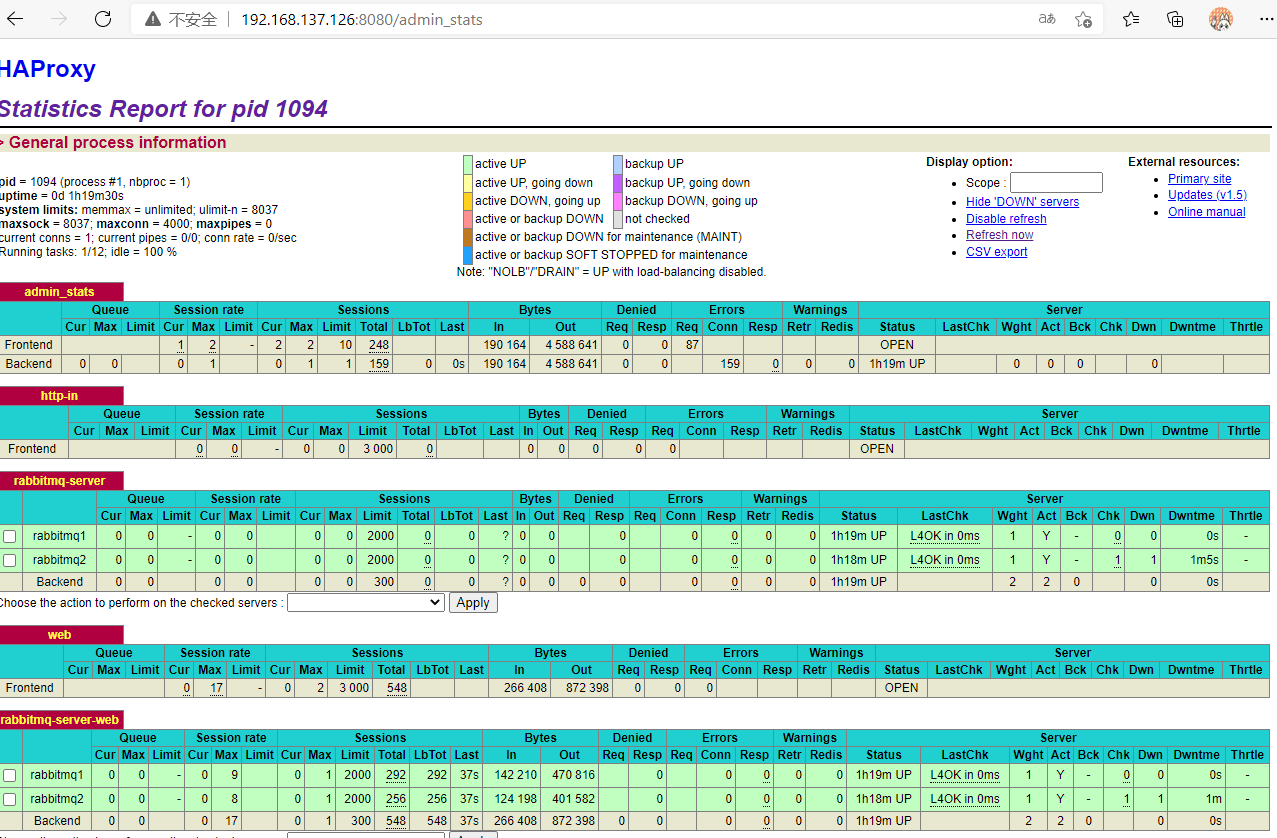
Task: Open the Primary site link
Action: pyautogui.click(x=1199, y=179)
